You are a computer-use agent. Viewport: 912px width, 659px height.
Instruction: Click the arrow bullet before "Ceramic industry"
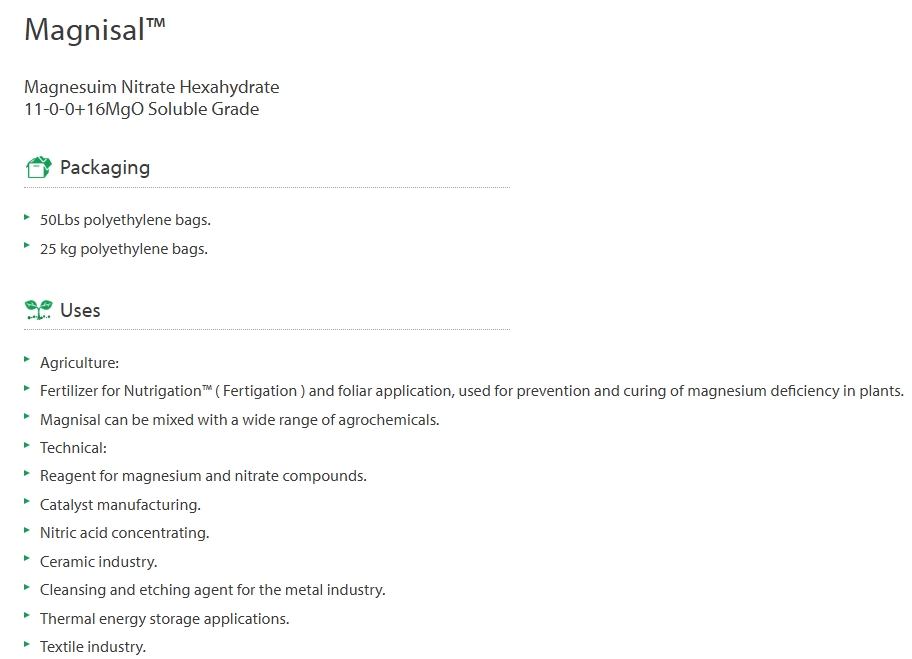tap(27, 559)
